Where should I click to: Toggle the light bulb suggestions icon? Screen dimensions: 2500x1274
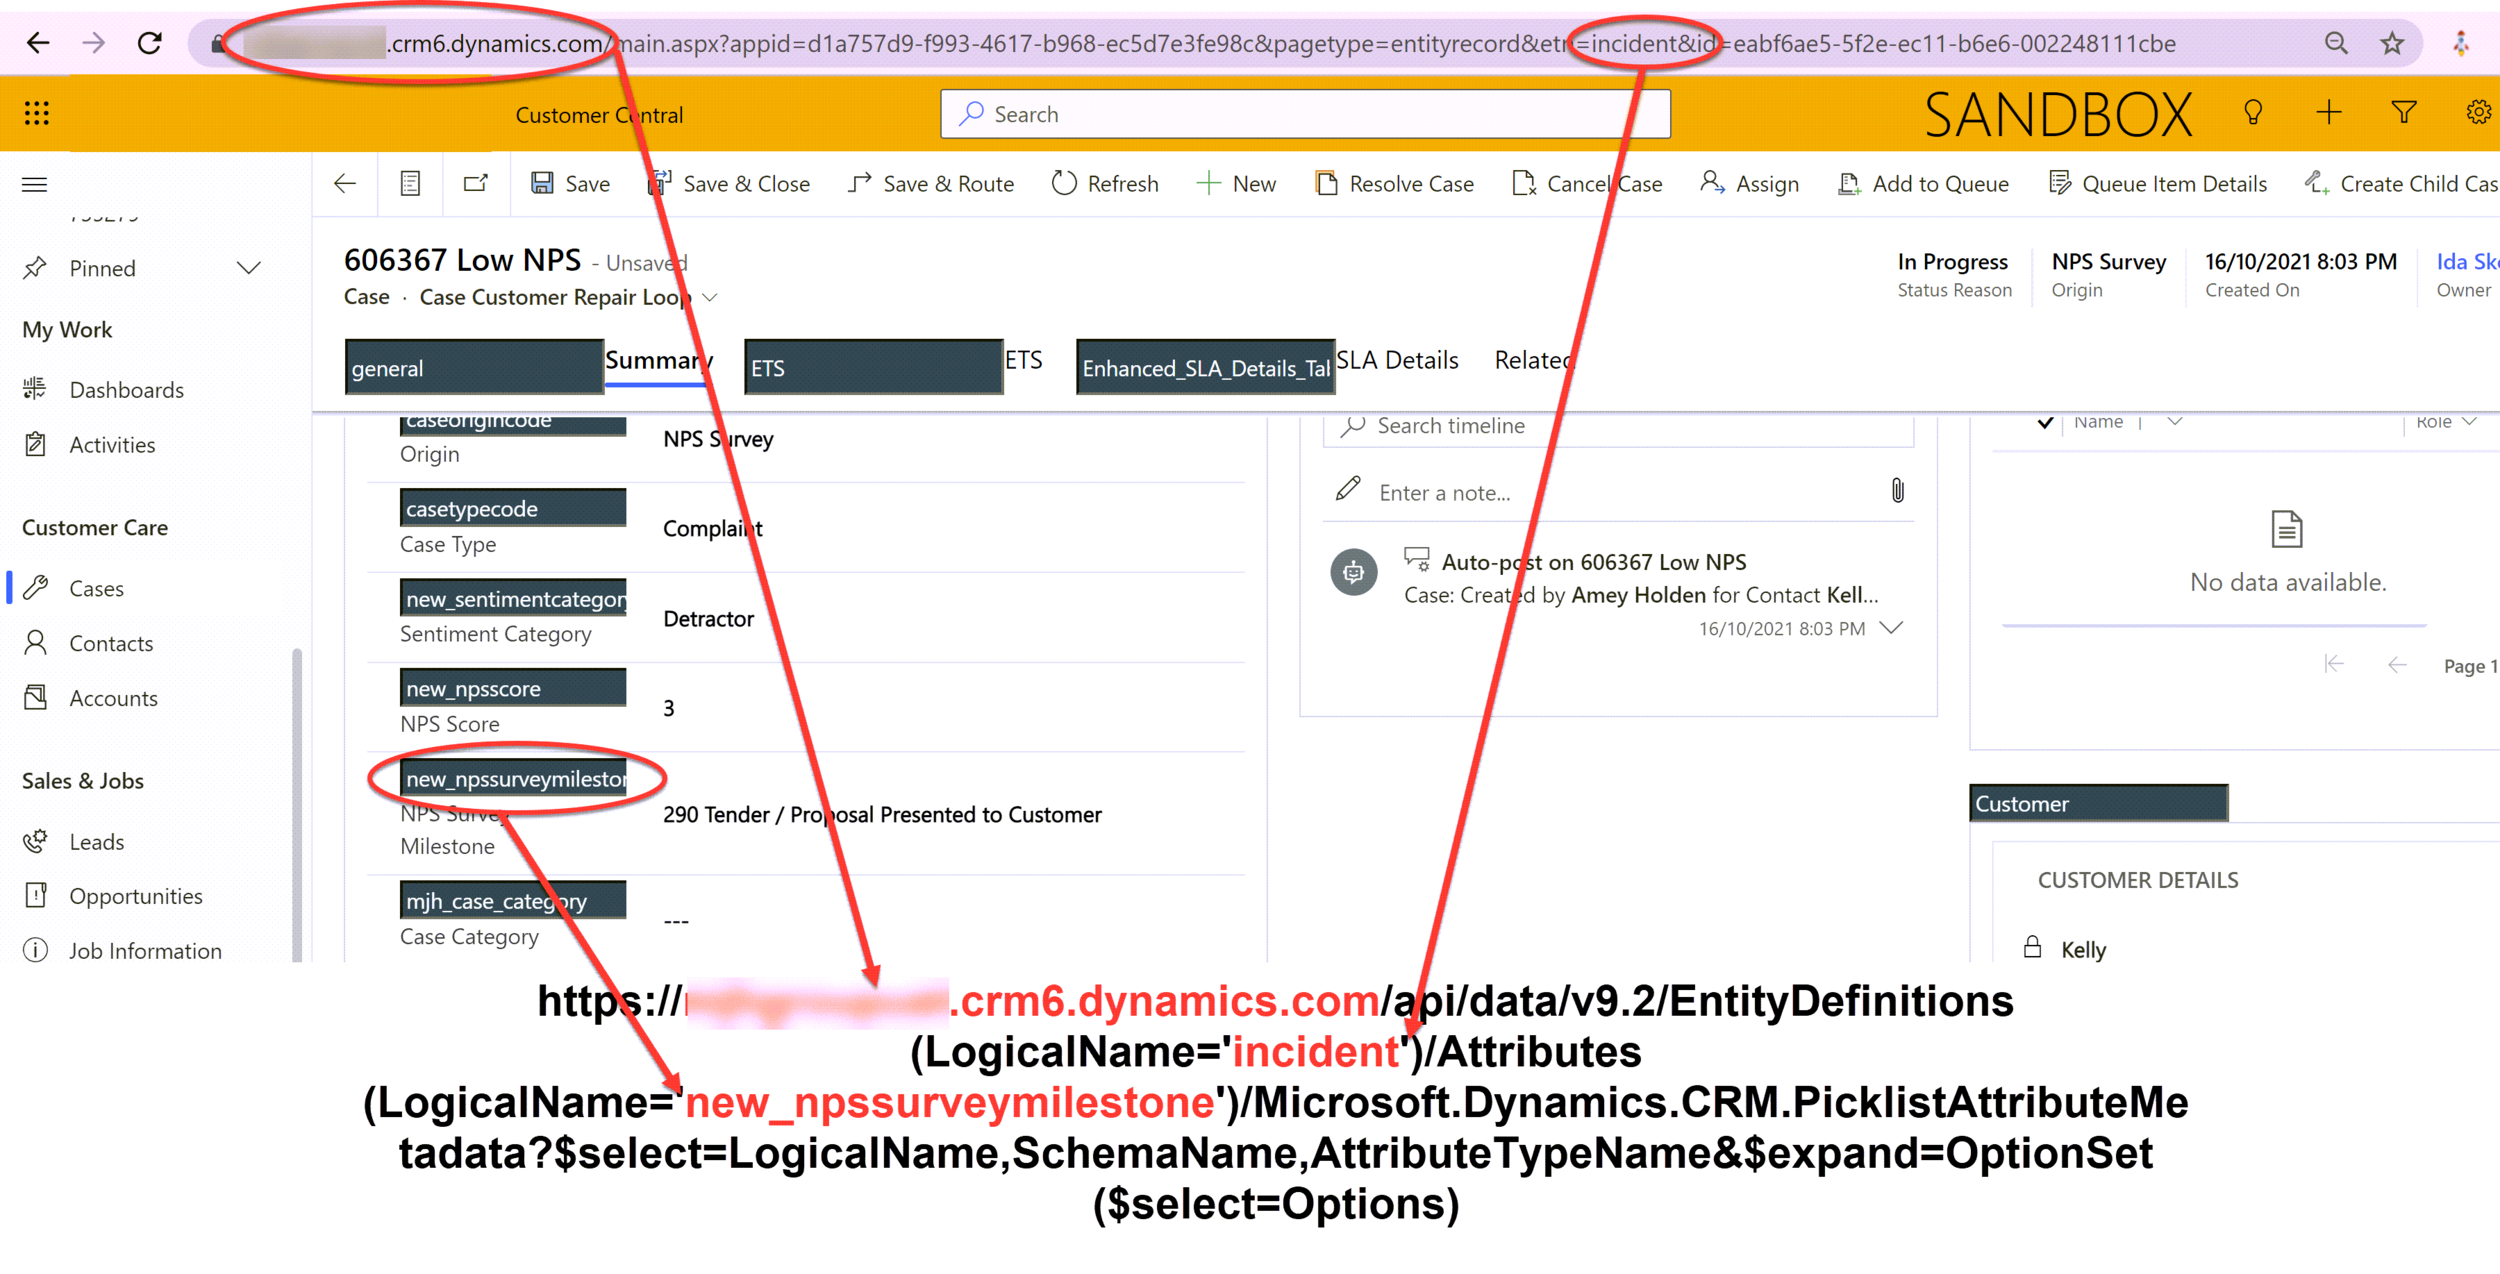coord(2252,112)
